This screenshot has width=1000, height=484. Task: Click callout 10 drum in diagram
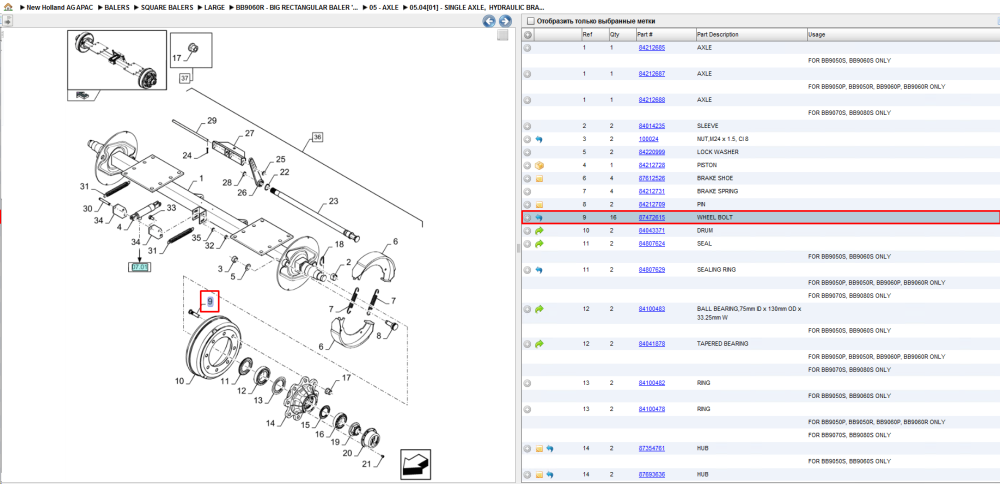click(180, 381)
